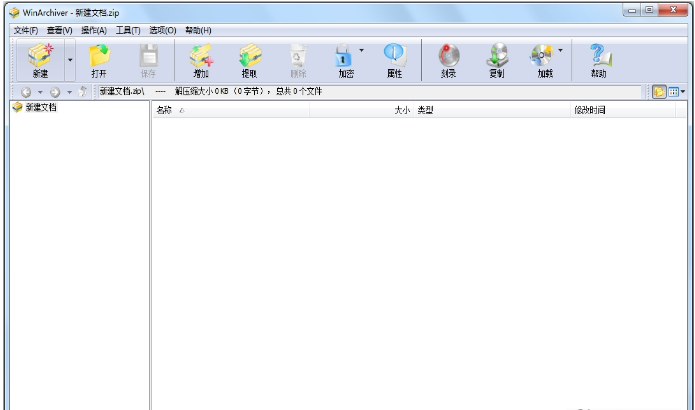The height and width of the screenshot is (410, 695).
Task: Open the 工具(T) menu
Action: pos(128,30)
